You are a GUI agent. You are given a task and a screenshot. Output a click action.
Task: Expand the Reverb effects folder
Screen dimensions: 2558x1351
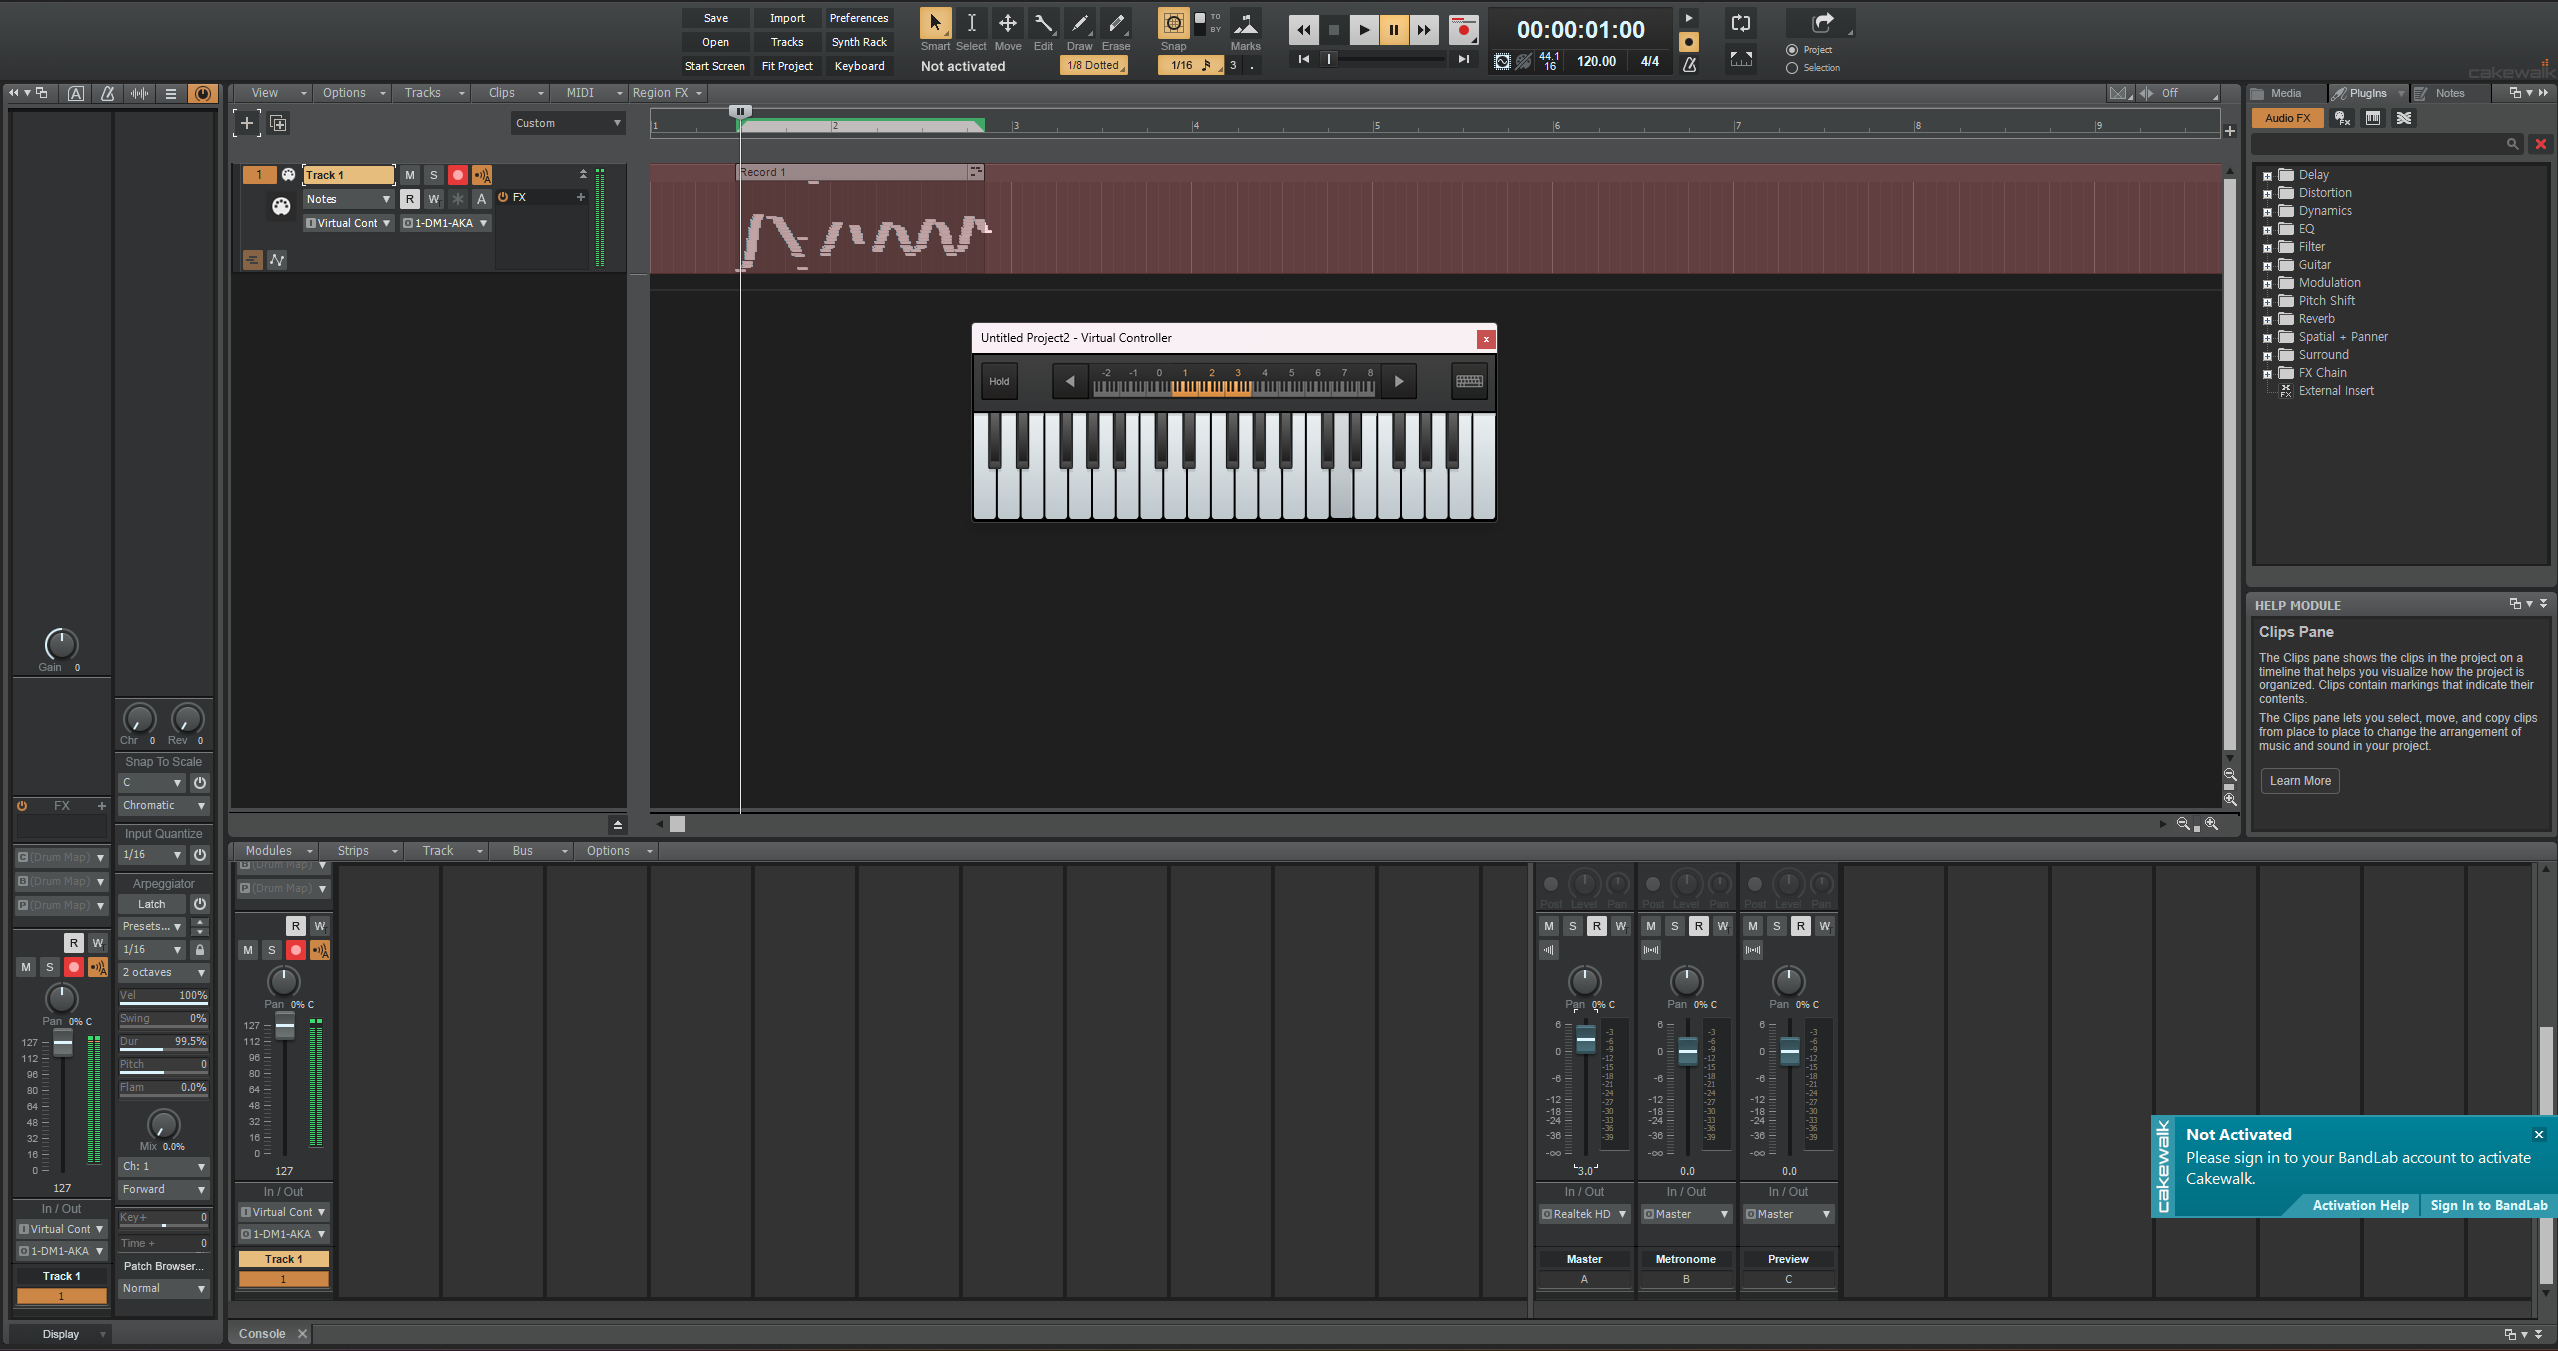tap(2267, 320)
